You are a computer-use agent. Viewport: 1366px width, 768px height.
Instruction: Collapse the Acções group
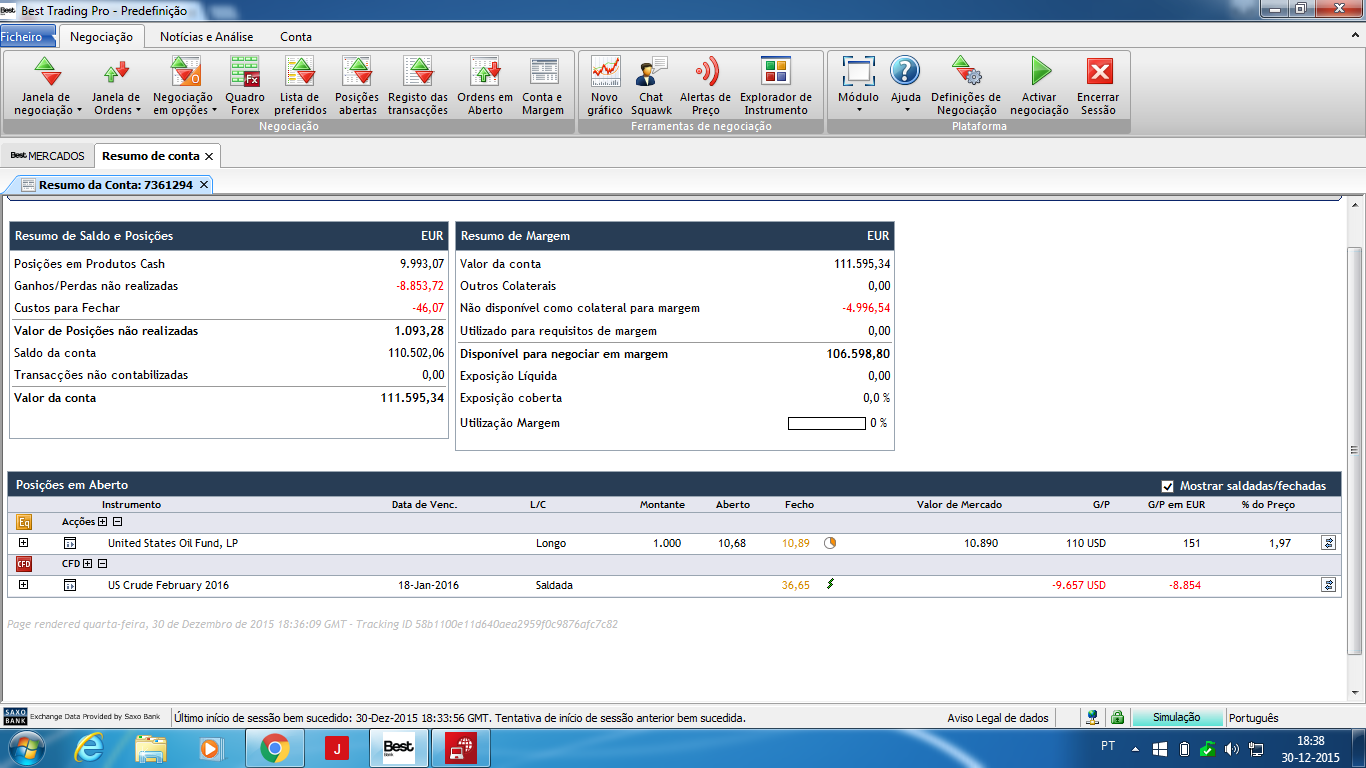117,522
